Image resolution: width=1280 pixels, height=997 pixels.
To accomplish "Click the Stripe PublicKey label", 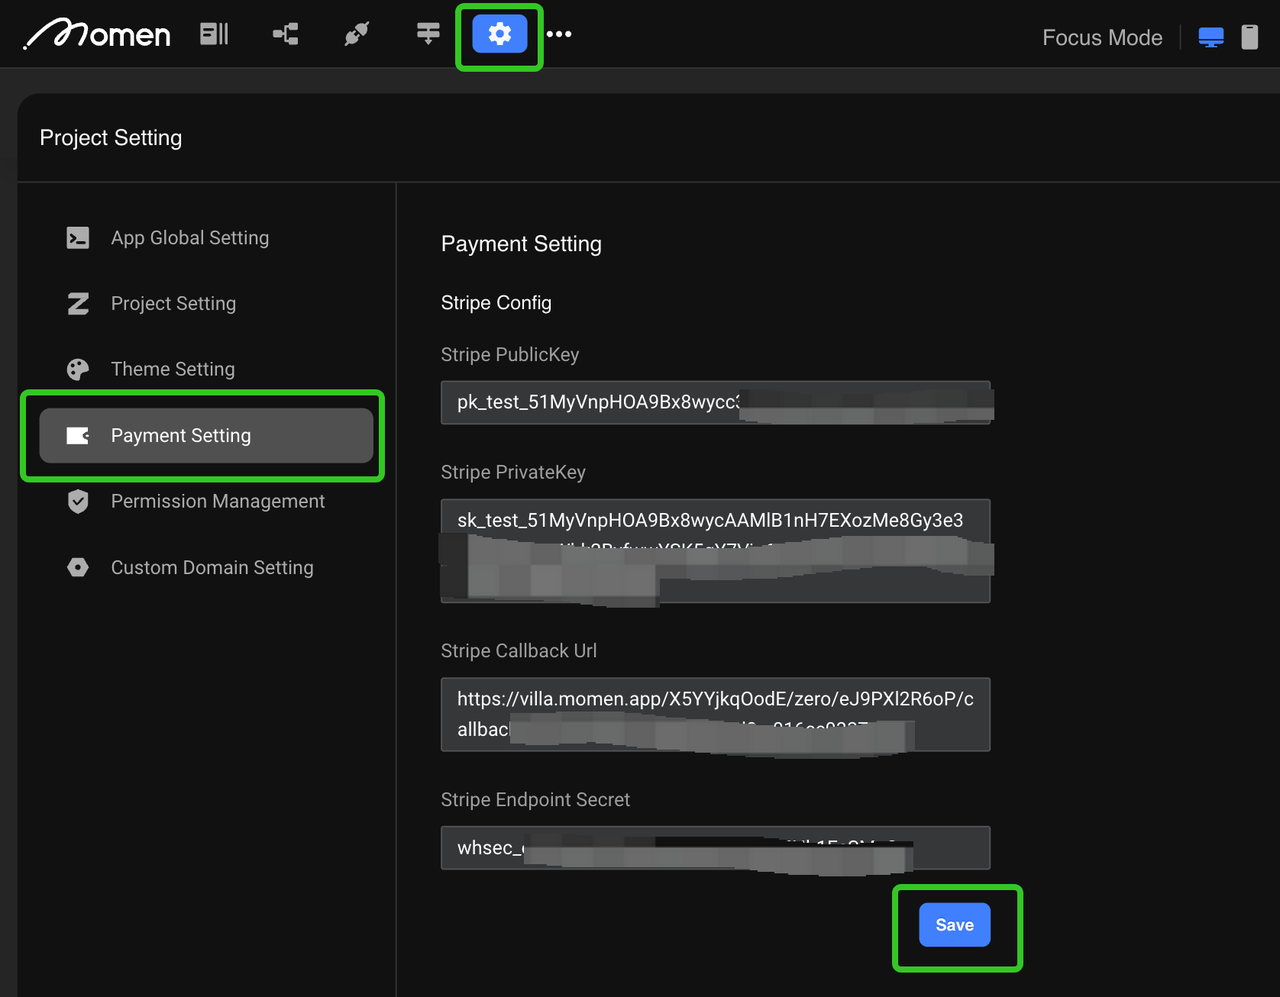I will (x=510, y=355).
